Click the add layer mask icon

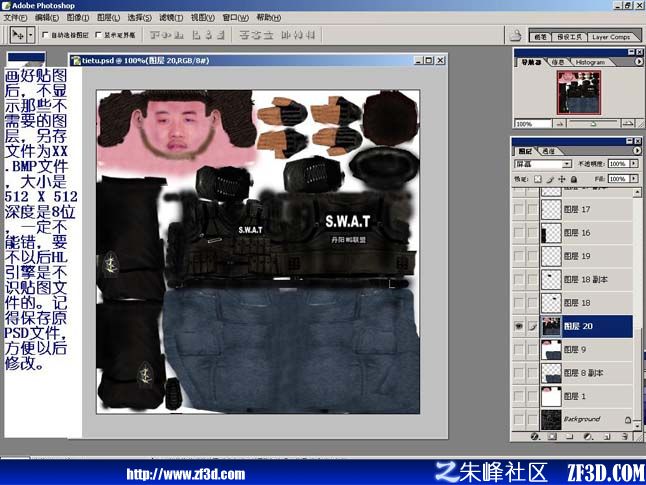[552, 436]
